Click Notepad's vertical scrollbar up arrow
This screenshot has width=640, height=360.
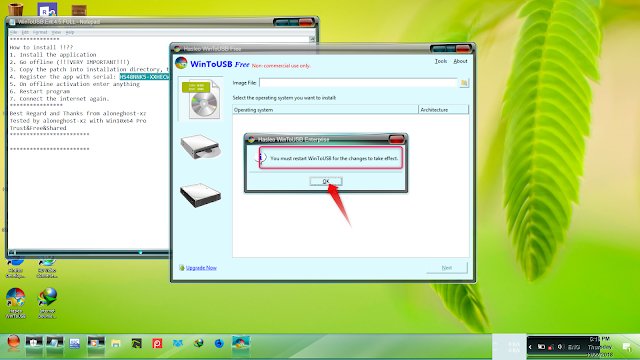point(312,39)
